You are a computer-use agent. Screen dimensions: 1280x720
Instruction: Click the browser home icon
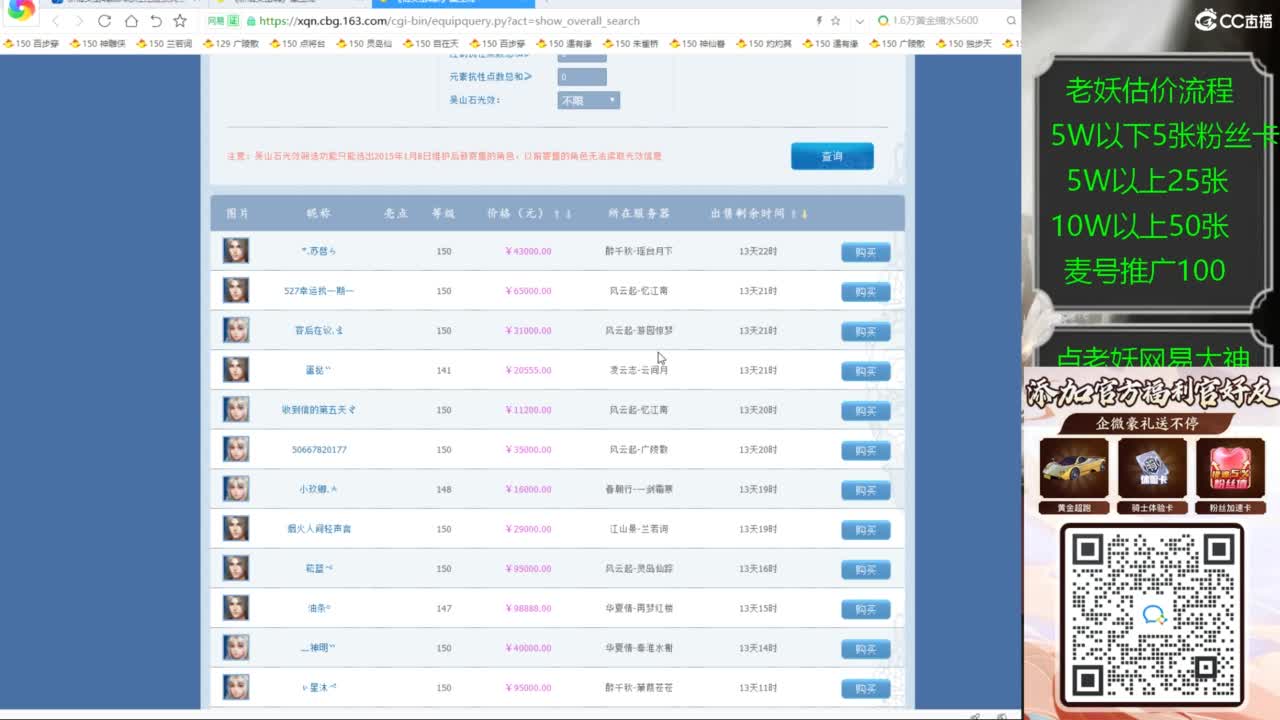pos(131,21)
